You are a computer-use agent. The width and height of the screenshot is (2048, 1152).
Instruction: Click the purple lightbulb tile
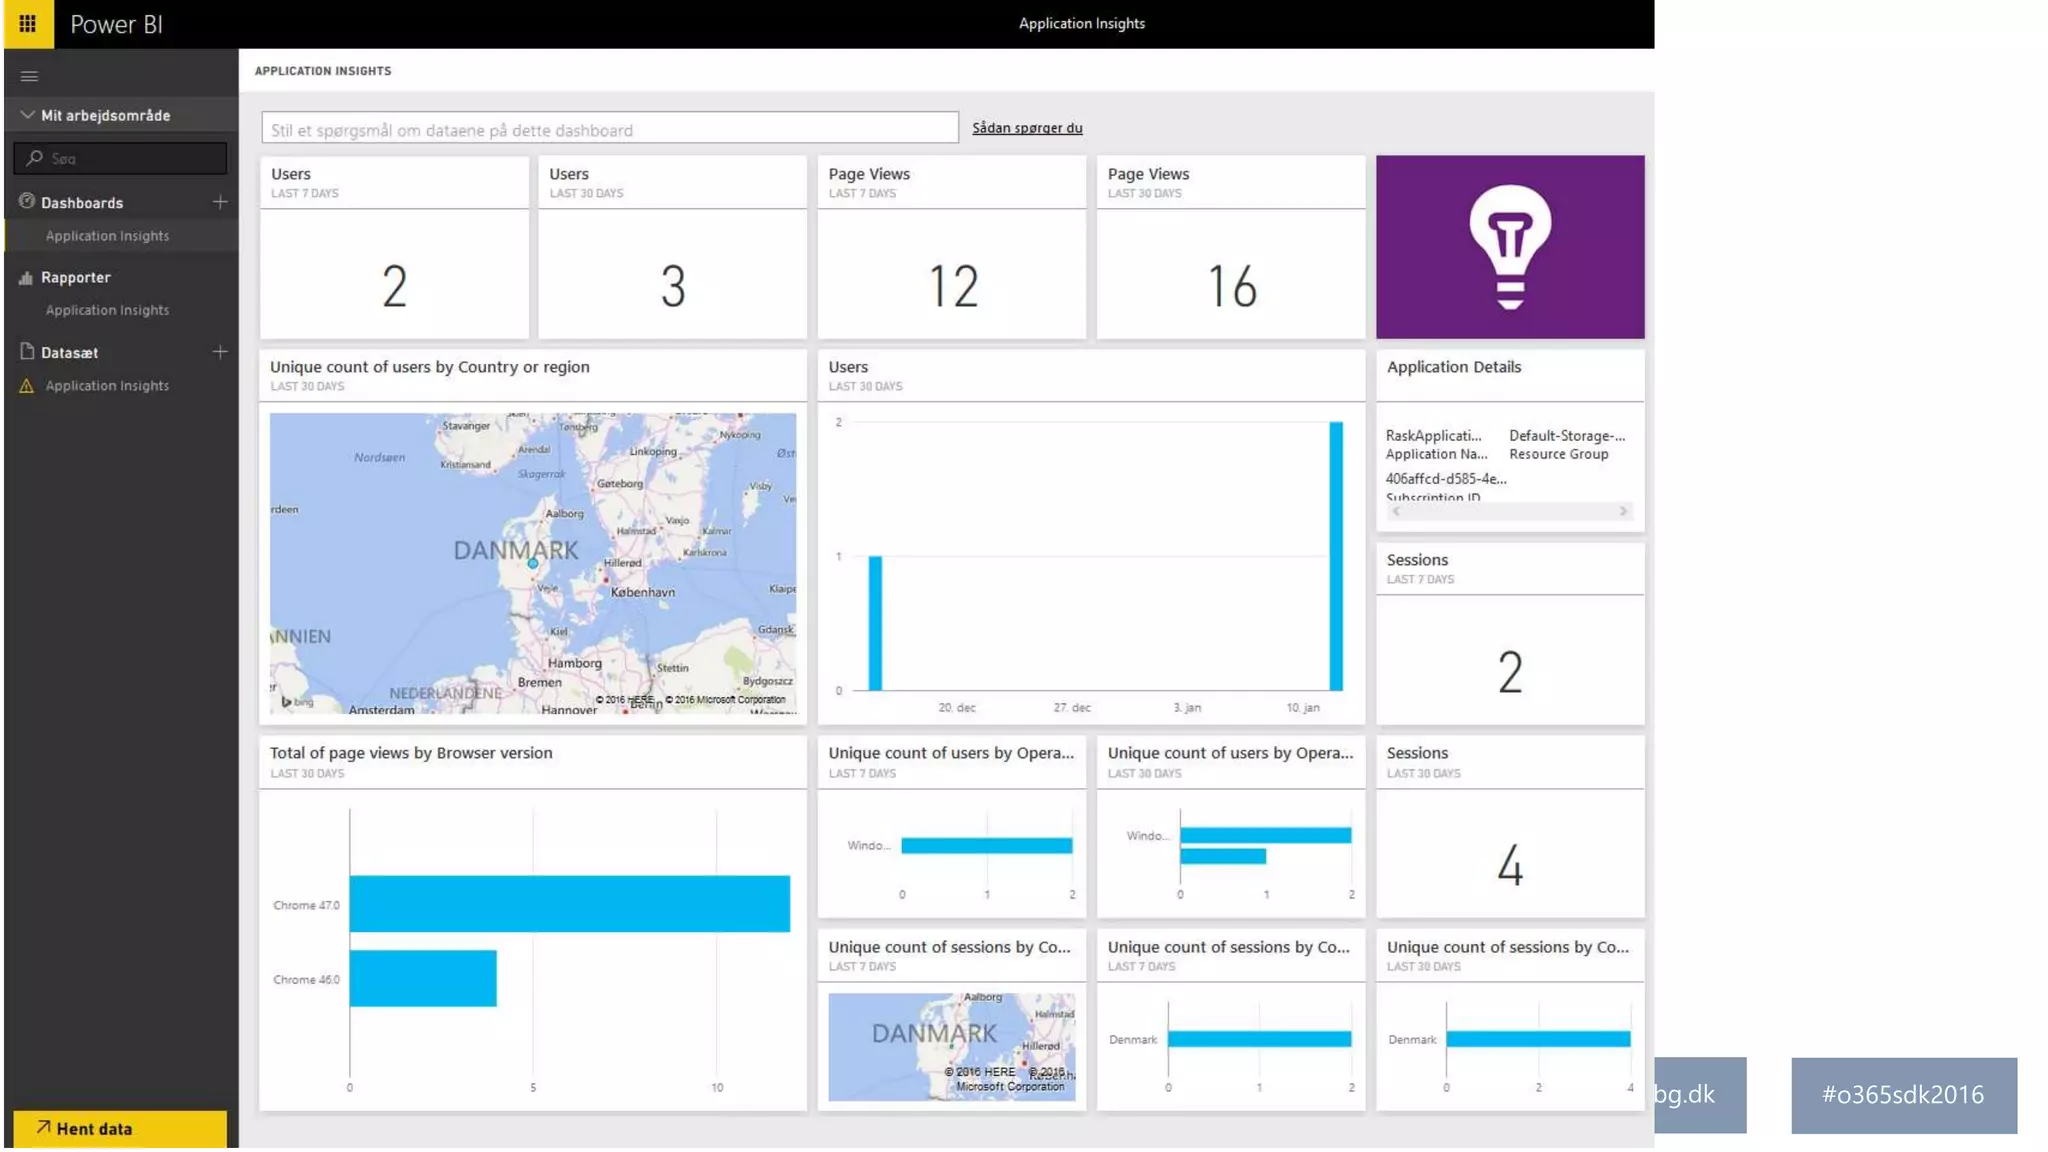coord(1510,247)
